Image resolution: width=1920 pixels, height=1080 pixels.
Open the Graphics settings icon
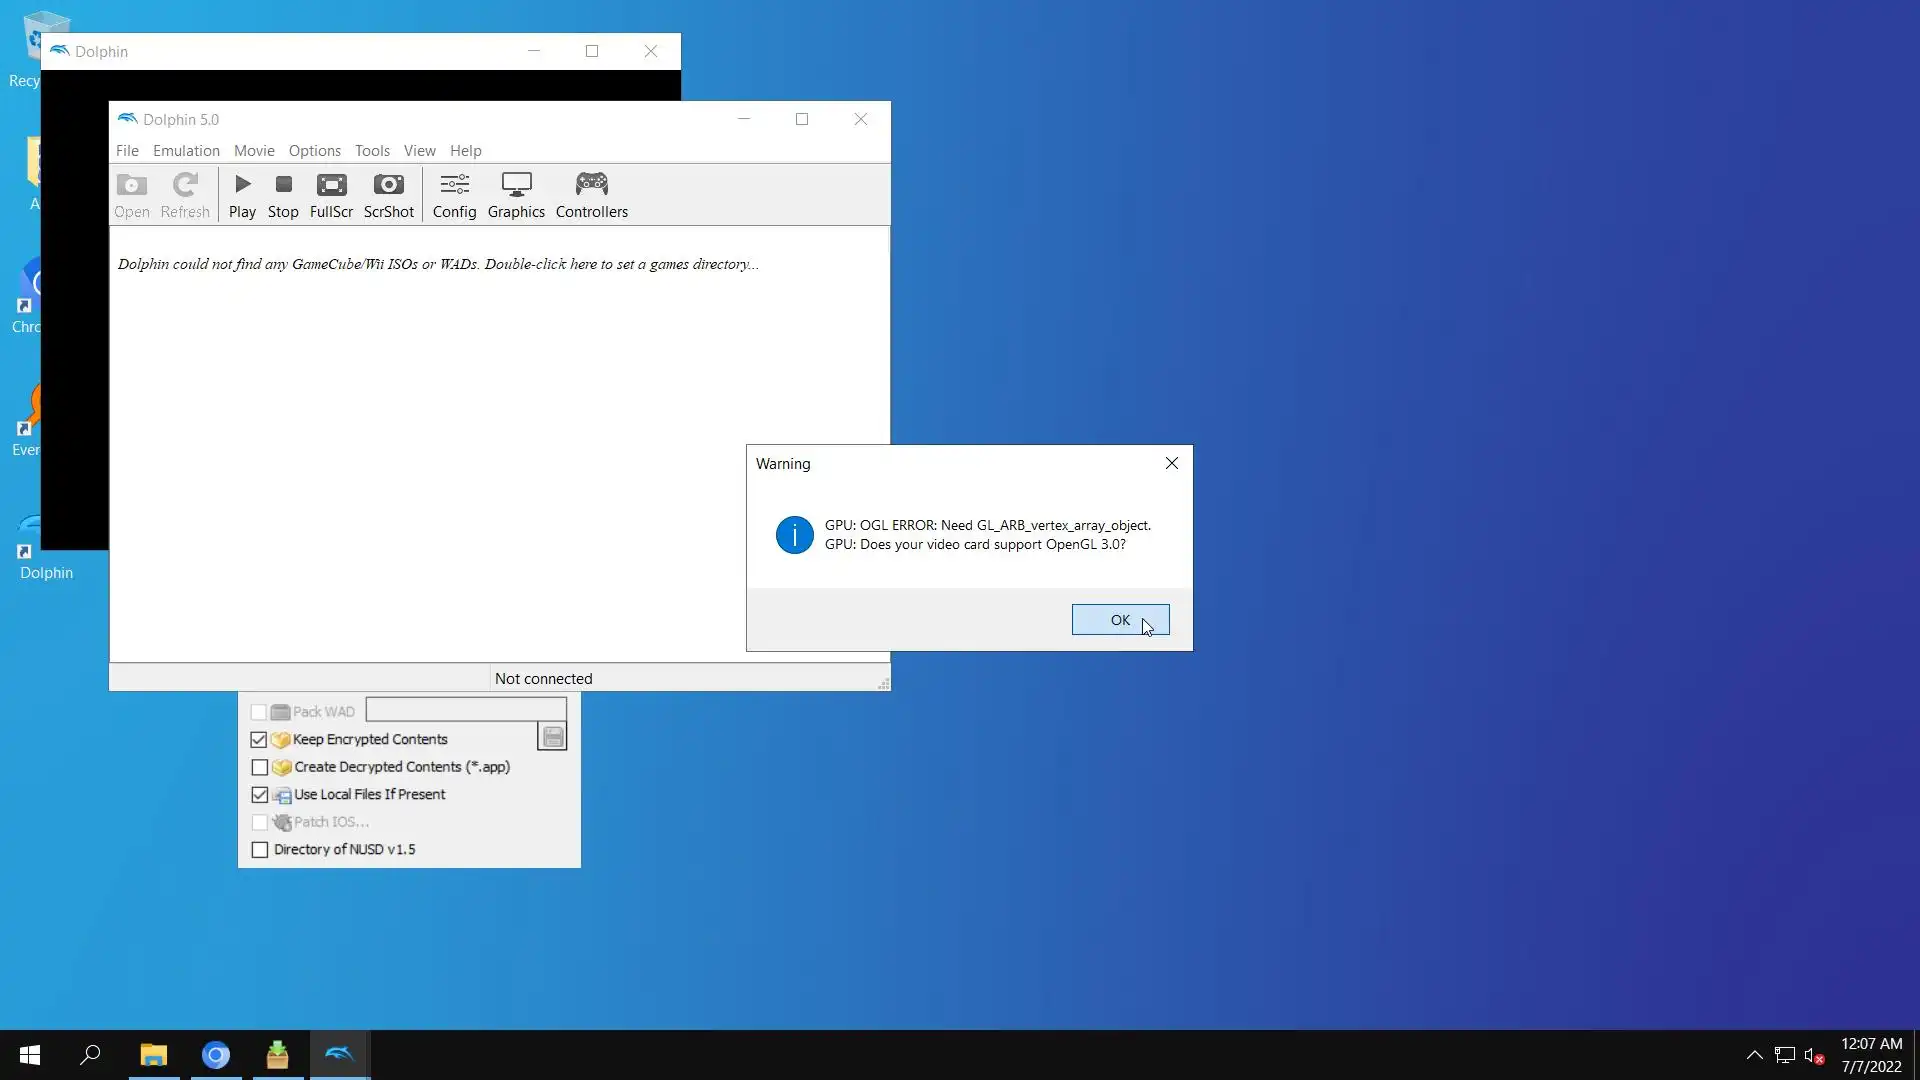click(x=516, y=195)
